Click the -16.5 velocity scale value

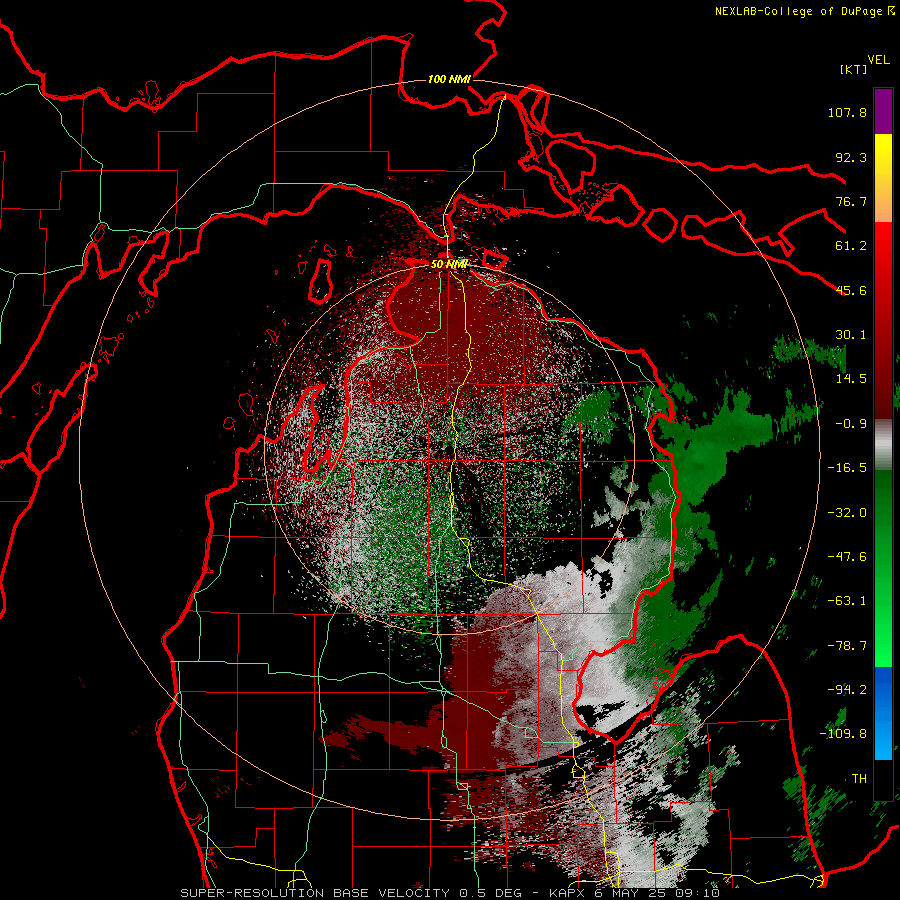(847, 468)
